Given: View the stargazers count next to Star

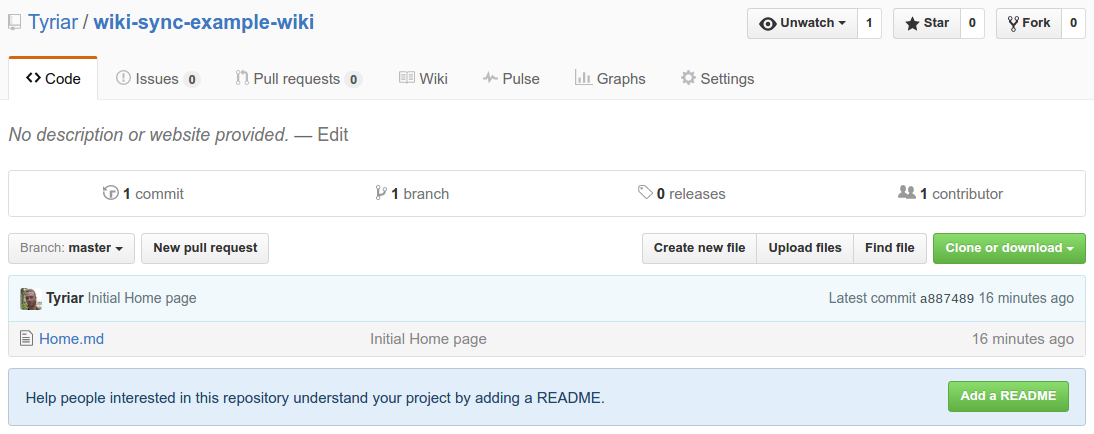Looking at the screenshot, I should coord(973,23).
